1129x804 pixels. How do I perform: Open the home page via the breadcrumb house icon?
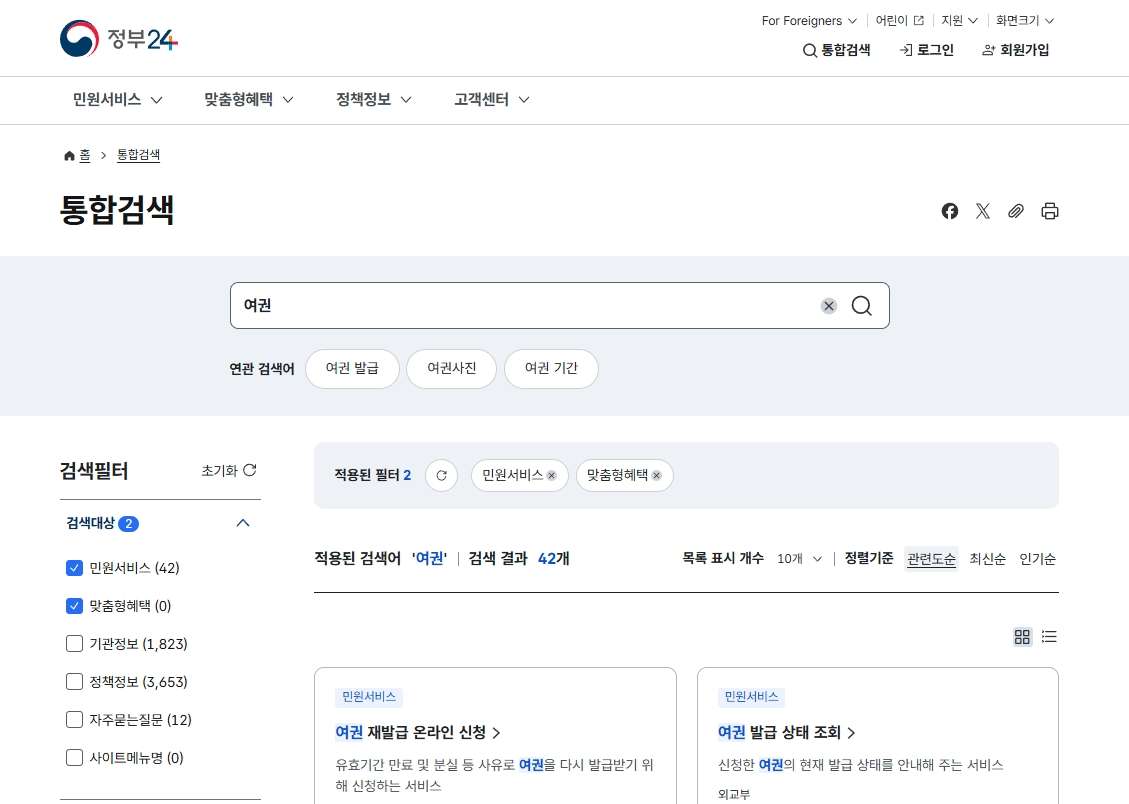click(x=67, y=154)
